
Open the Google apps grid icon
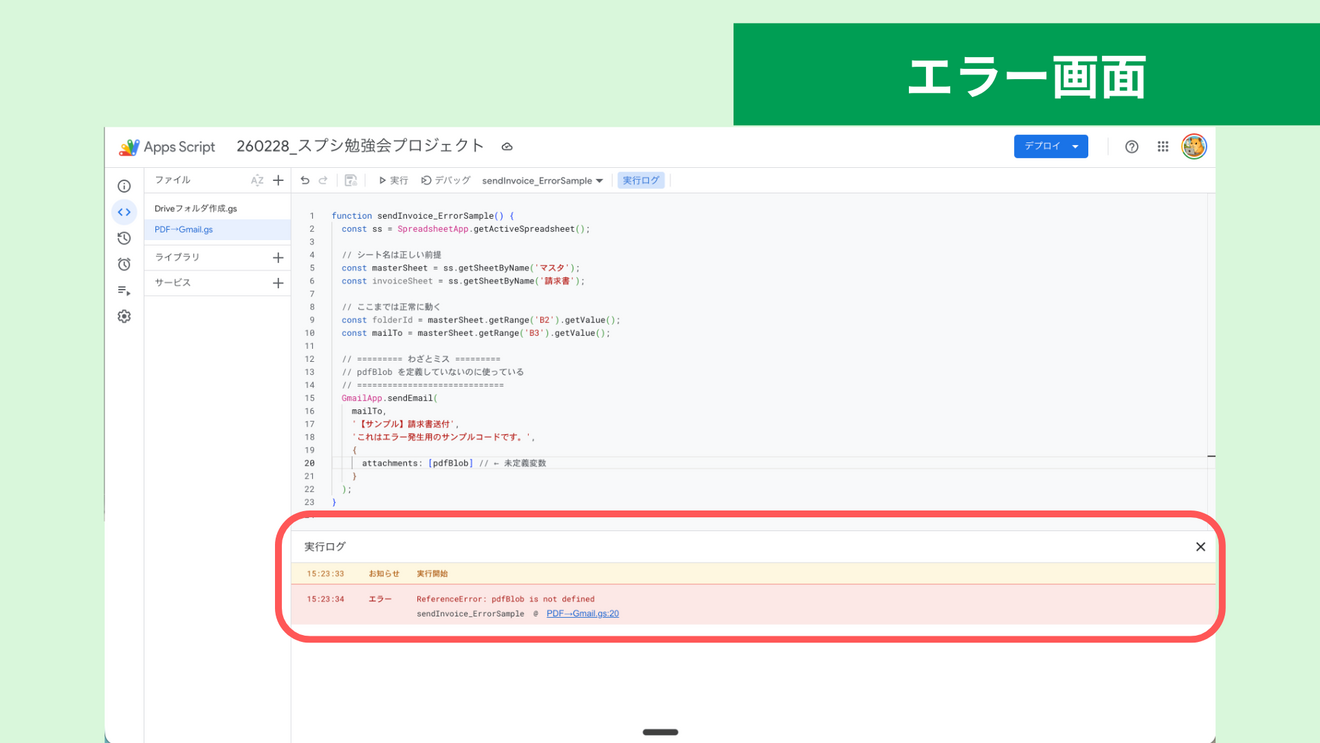pos(1163,147)
